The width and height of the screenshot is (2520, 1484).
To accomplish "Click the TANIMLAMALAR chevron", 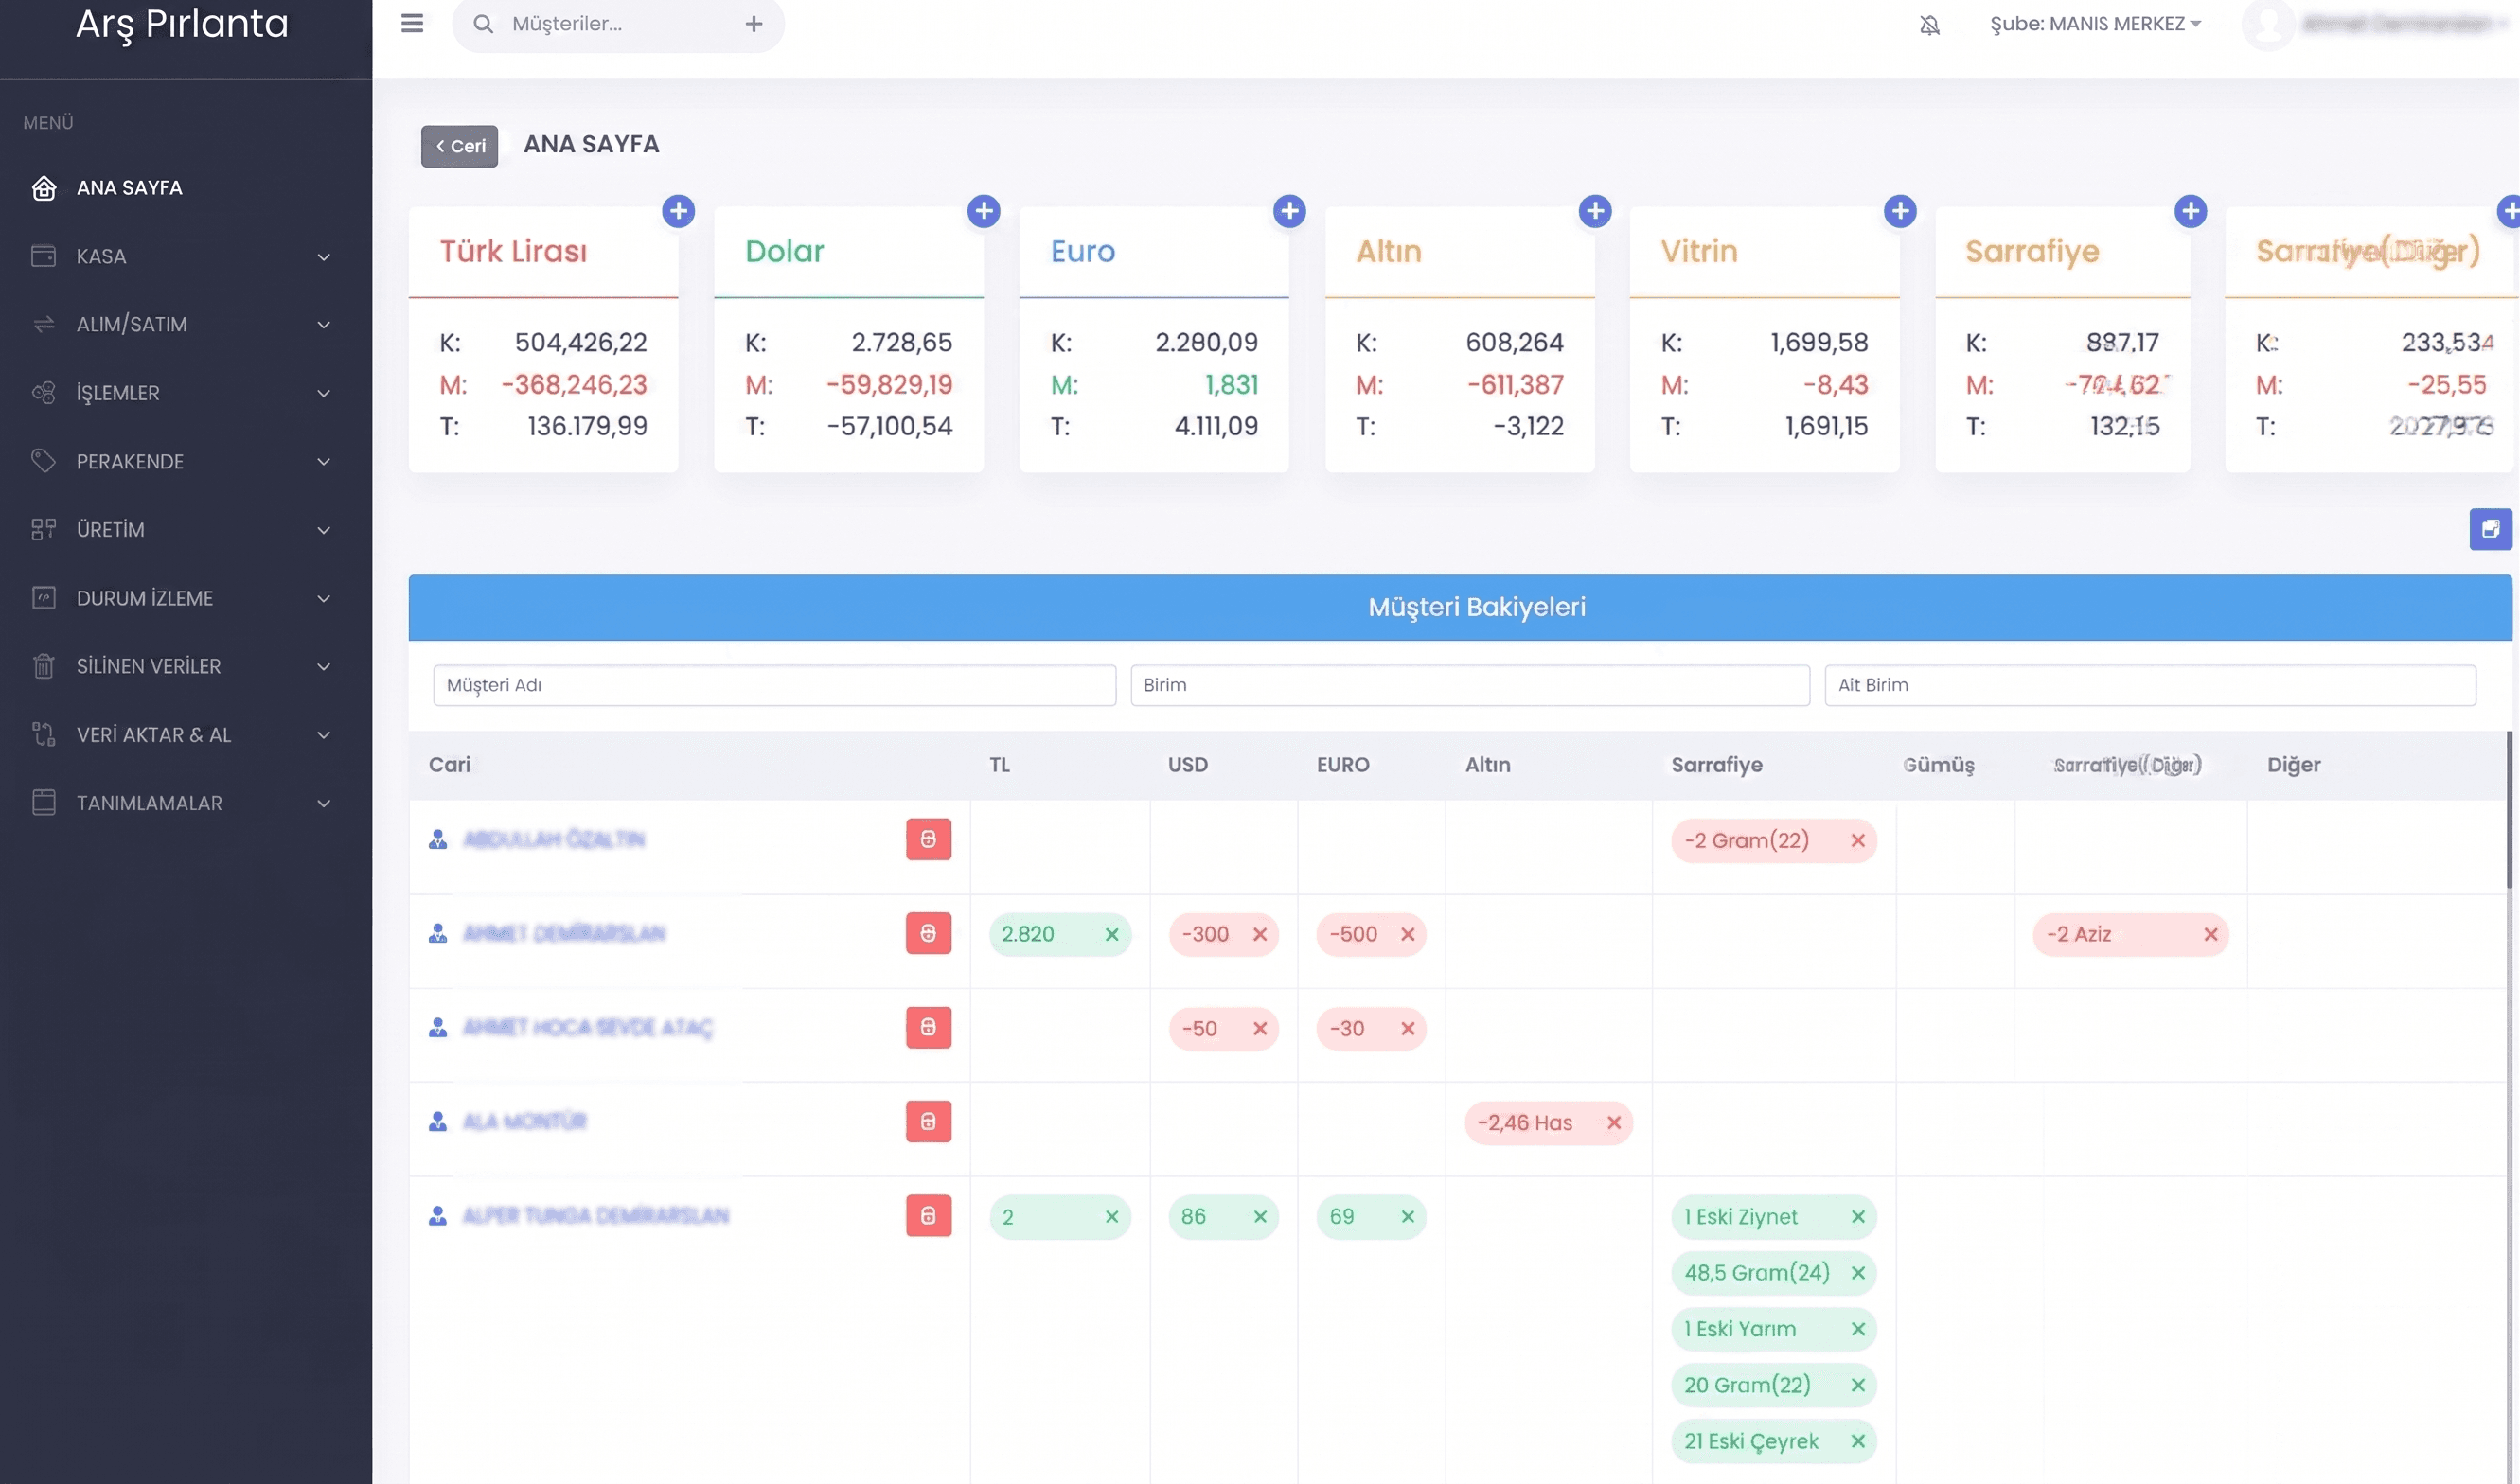I will (x=323, y=804).
